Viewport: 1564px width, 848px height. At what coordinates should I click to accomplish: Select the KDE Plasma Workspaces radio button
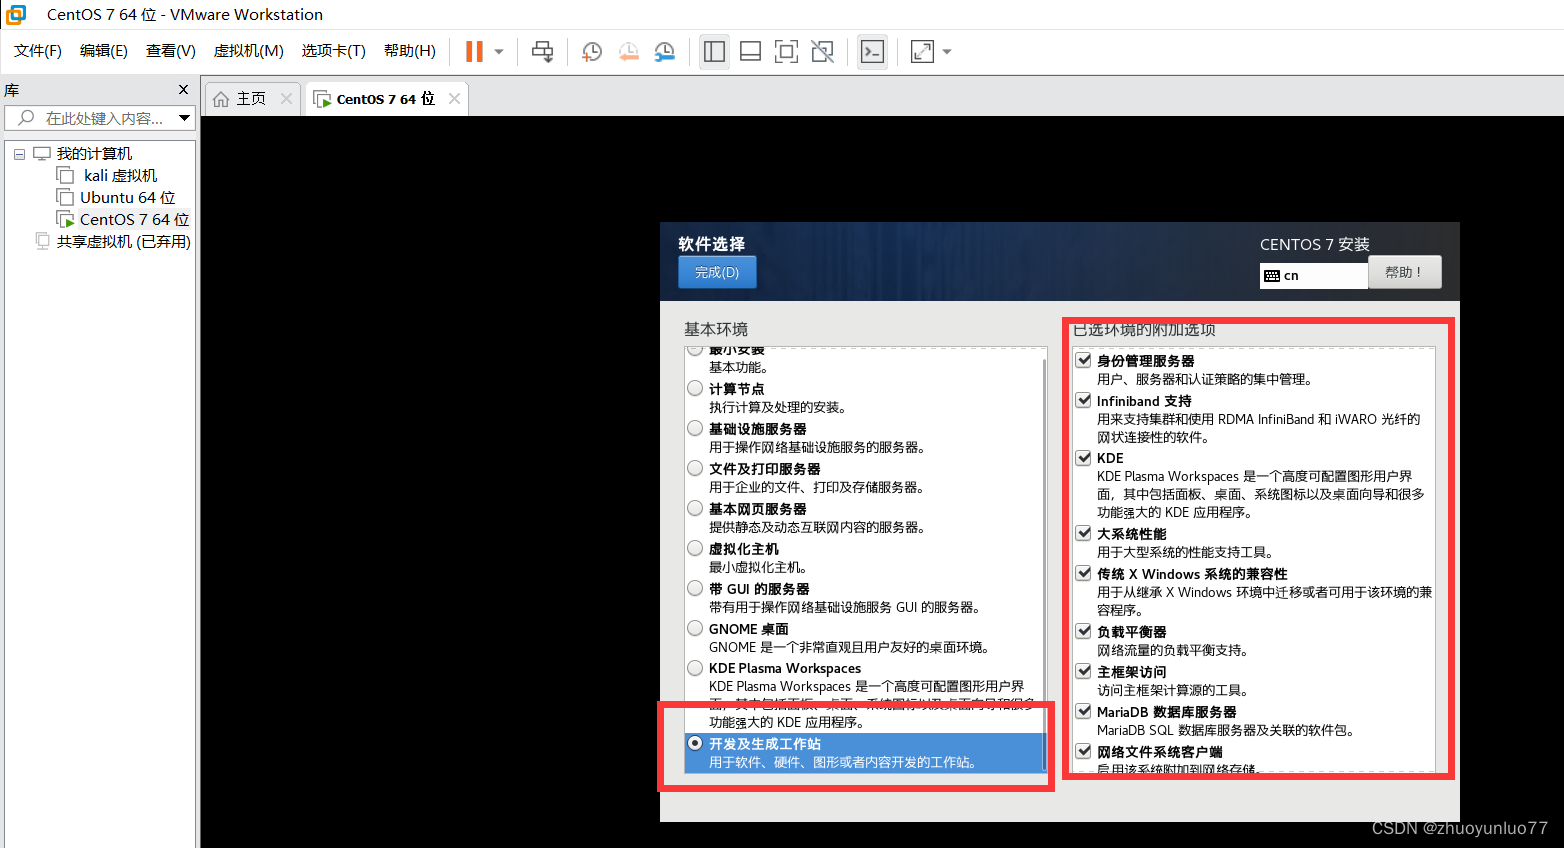coord(695,667)
